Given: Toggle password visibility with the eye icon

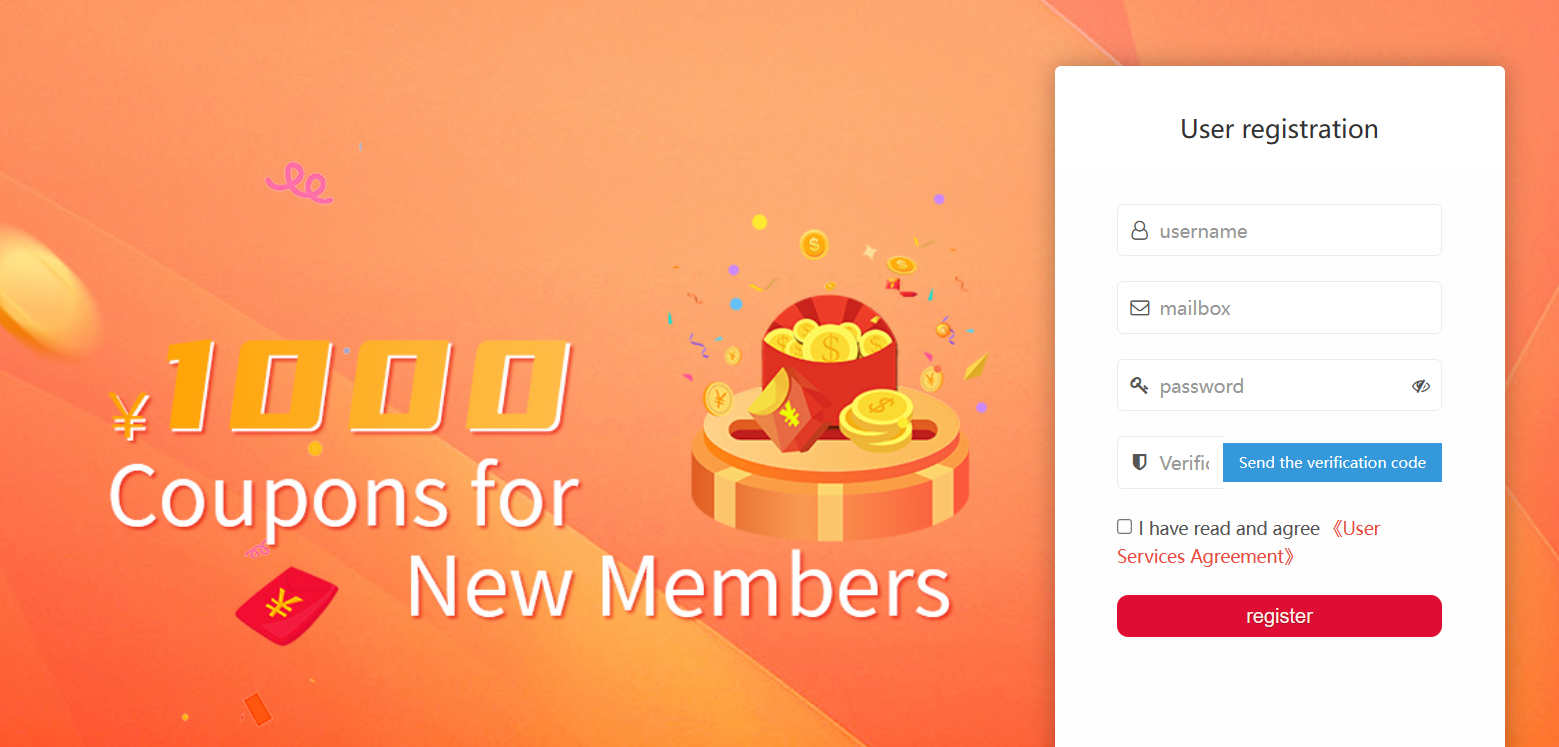Looking at the screenshot, I should click(x=1420, y=386).
